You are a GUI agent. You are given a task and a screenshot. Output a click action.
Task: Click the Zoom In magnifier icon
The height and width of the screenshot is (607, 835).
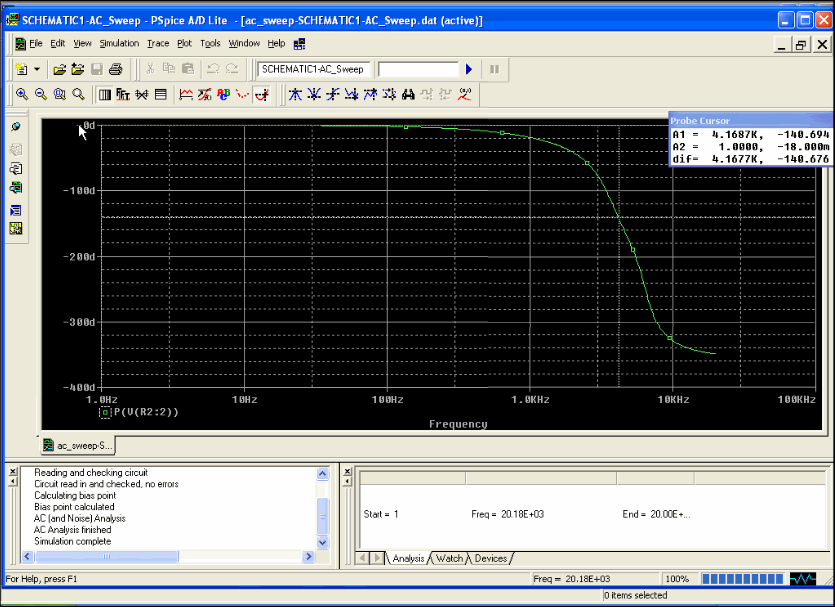click(22, 95)
